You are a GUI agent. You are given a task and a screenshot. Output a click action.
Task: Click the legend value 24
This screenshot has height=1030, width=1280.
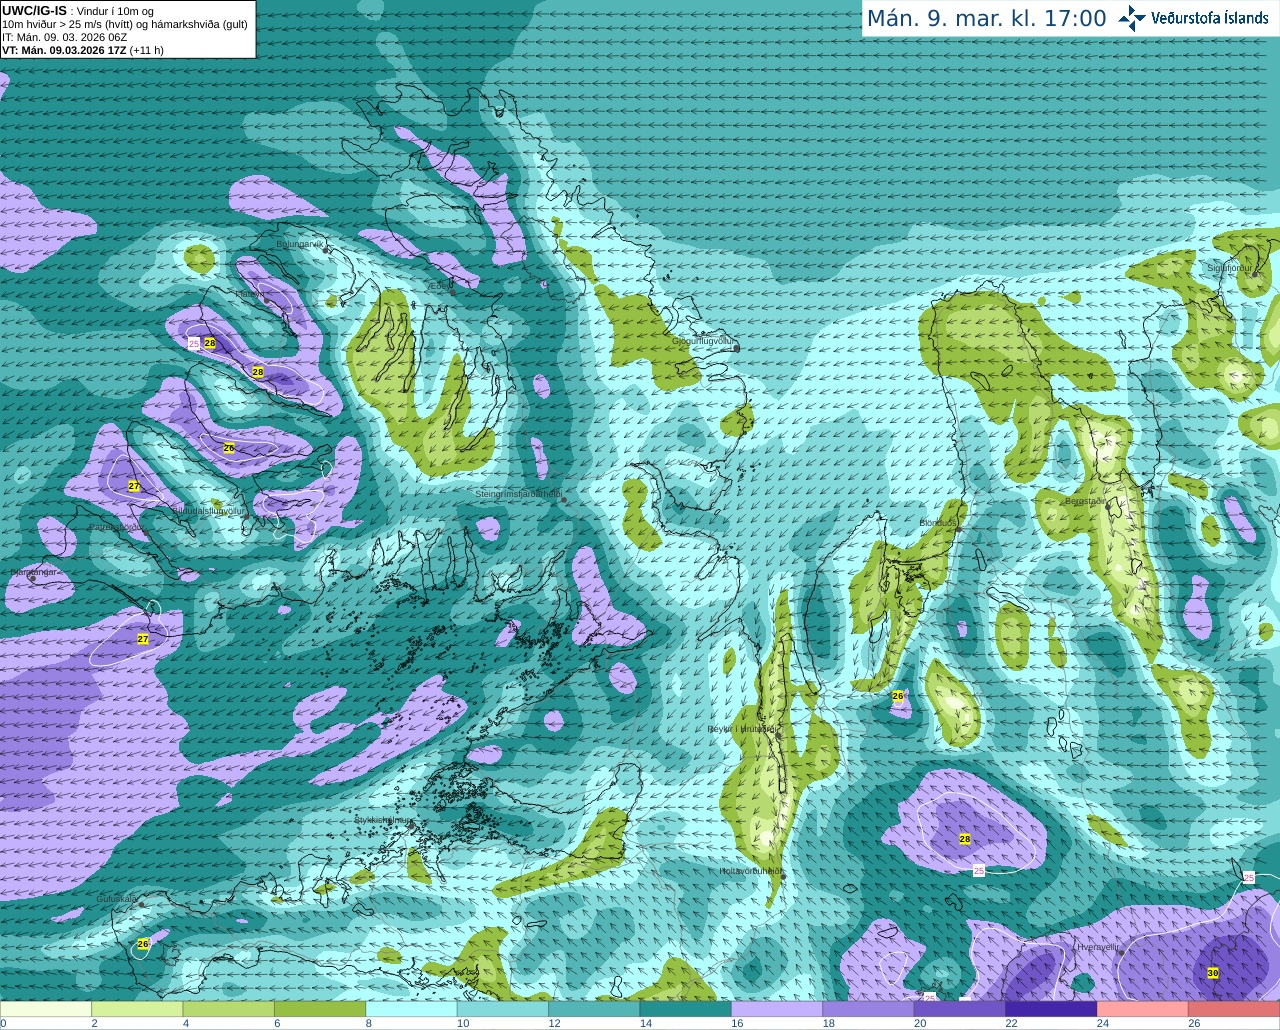pos(1103,1023)
